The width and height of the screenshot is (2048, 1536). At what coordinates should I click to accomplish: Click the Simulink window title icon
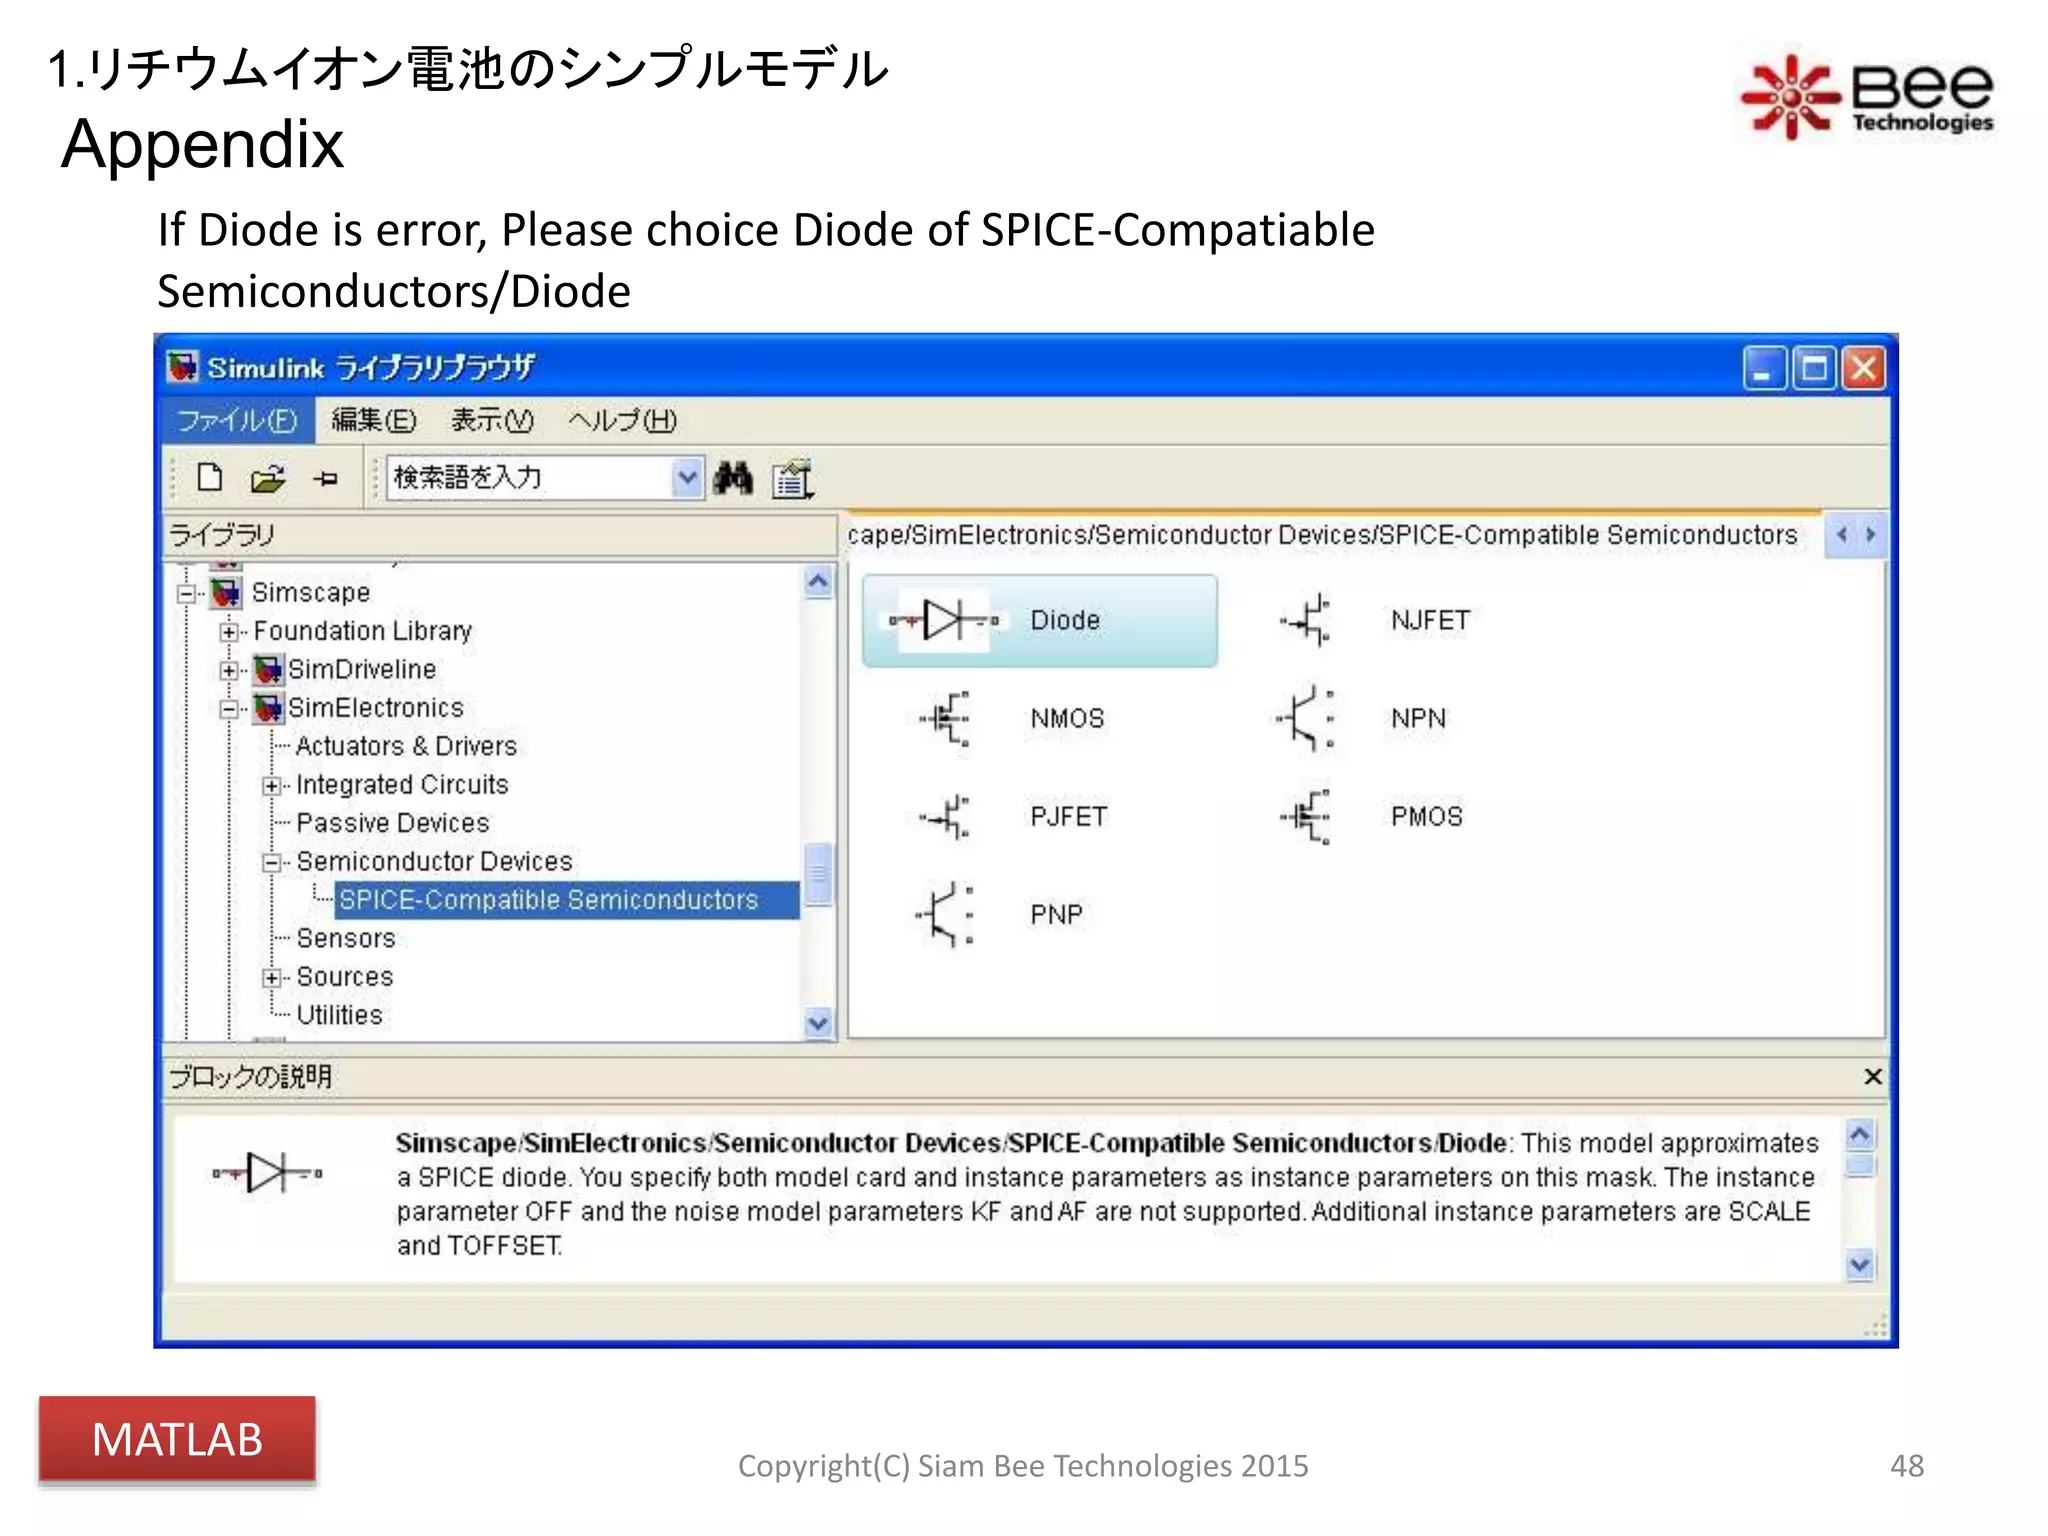(x=182, y=367)
